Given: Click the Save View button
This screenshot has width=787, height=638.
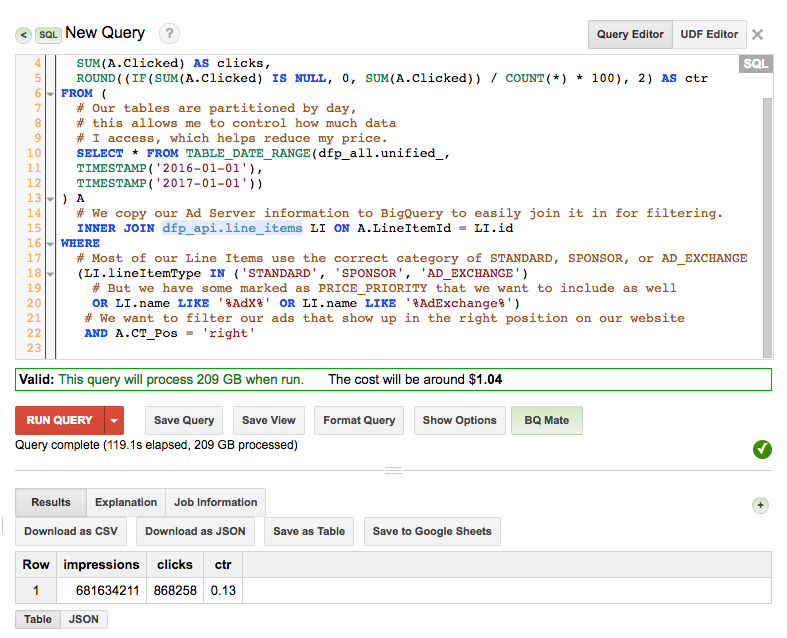Looking at the screenshot, I should coord(269,420).
